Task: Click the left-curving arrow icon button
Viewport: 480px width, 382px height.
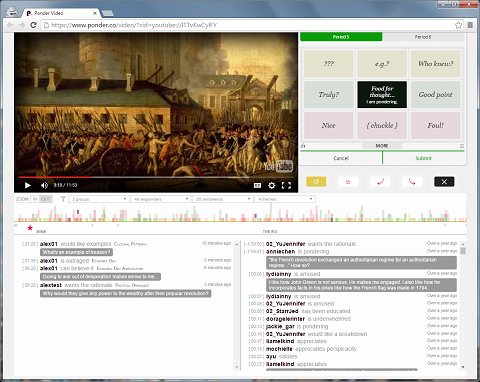Action: [x=380, y=182]
